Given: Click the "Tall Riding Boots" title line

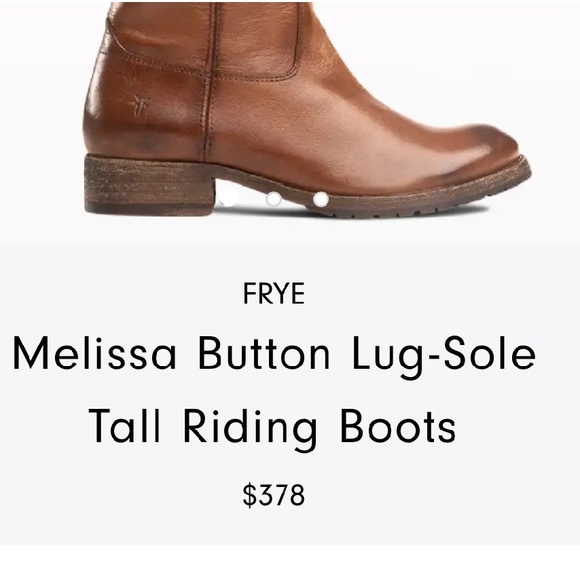Looking at the screenshot, I should [x=272, y=427].
